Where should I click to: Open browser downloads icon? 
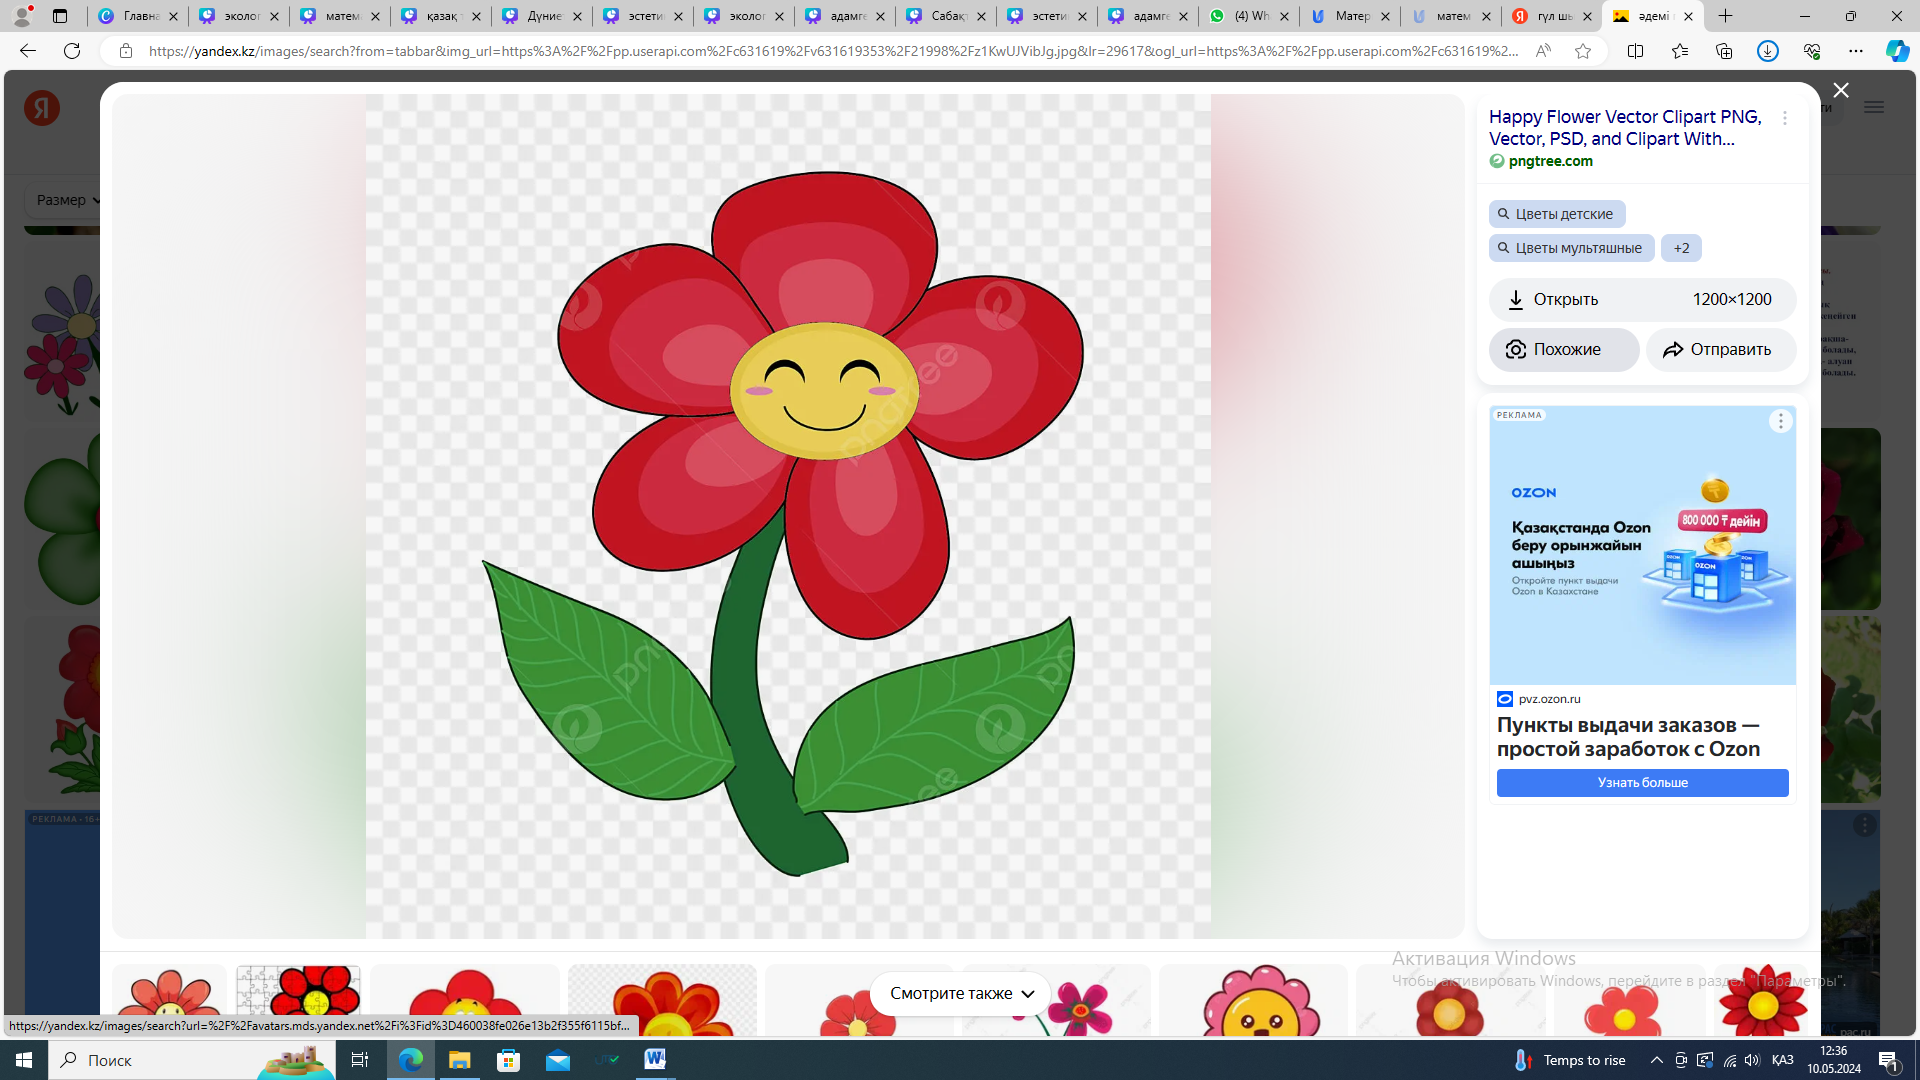pyautogui.click(x=1767, y=51)
